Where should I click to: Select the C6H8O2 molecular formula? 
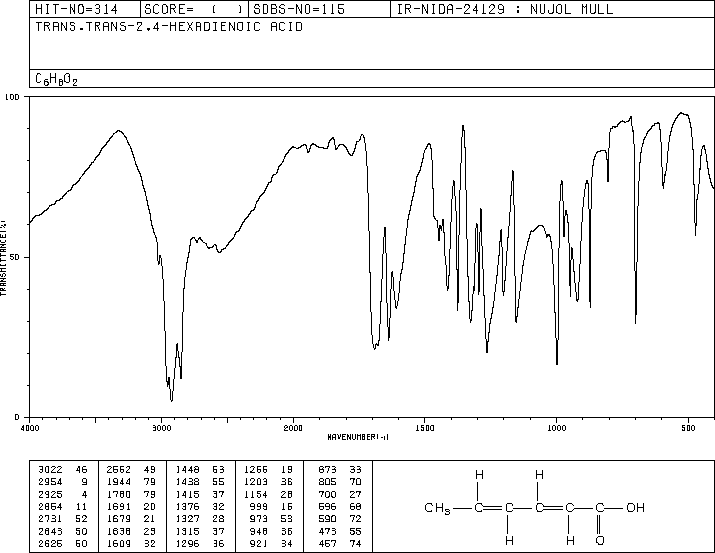coord(57,79)
